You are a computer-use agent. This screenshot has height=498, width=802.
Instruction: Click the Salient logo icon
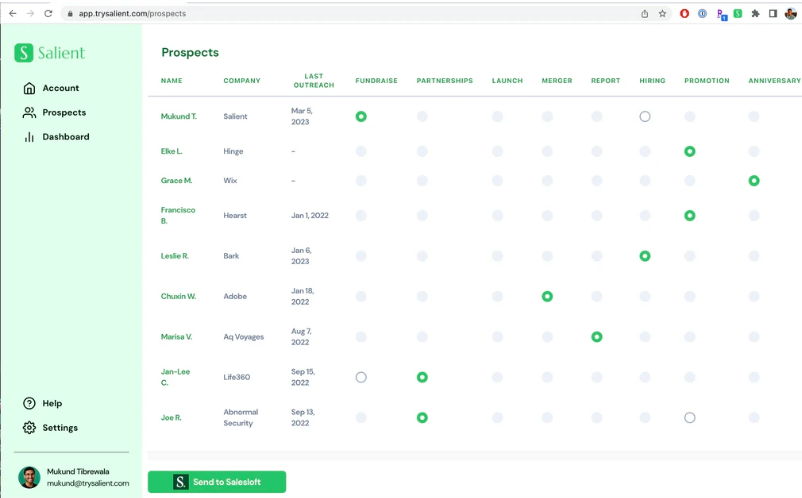(x=24, y=53)
